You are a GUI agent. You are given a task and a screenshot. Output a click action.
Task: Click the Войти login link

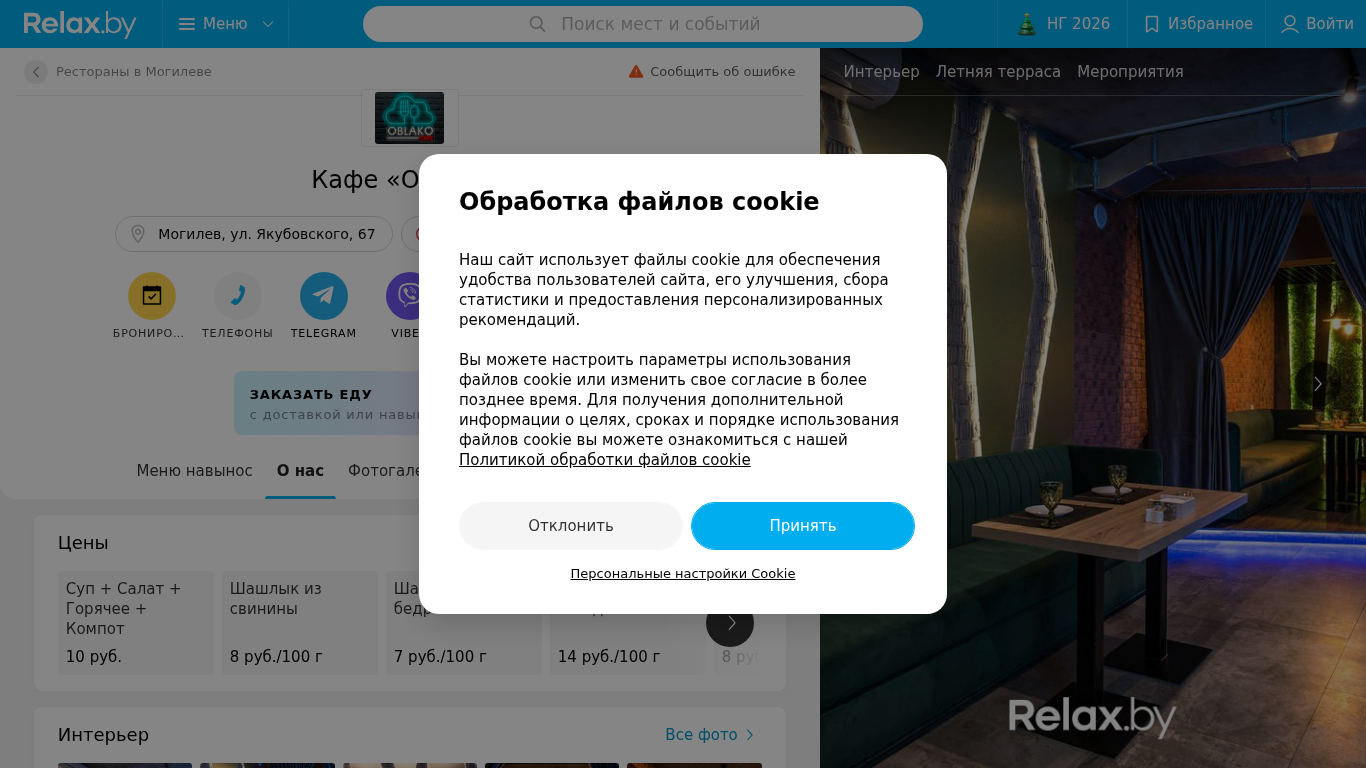(x=1317, y=24)
